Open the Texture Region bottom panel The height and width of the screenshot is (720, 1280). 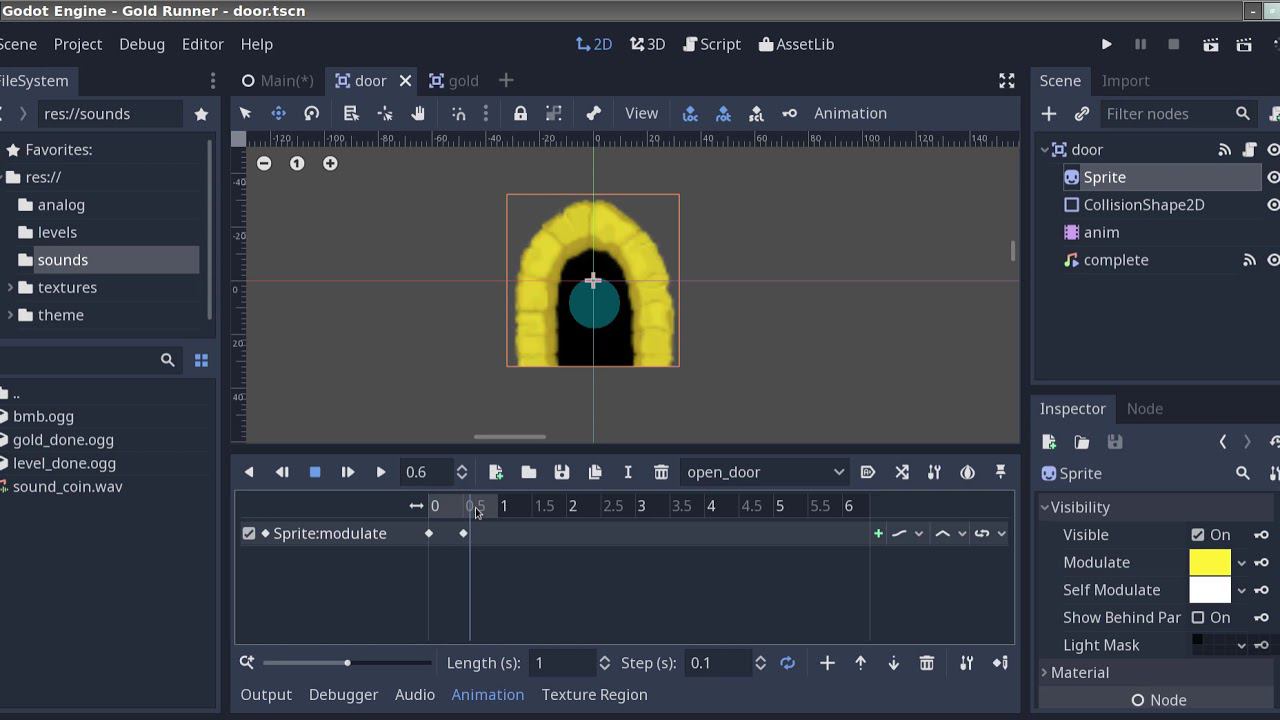coord(594,694)
